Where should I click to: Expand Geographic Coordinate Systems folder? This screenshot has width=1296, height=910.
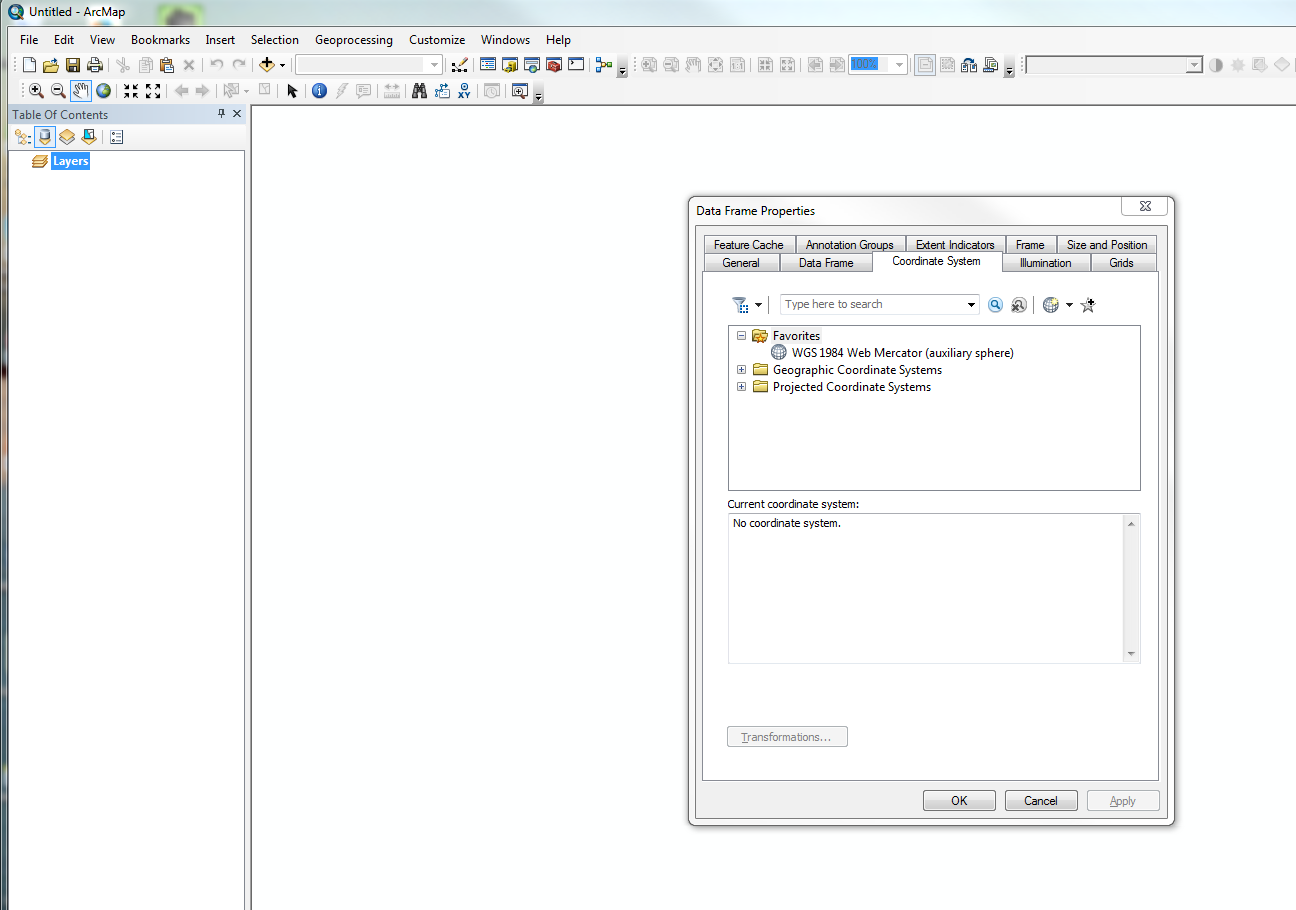click(741, 370)
